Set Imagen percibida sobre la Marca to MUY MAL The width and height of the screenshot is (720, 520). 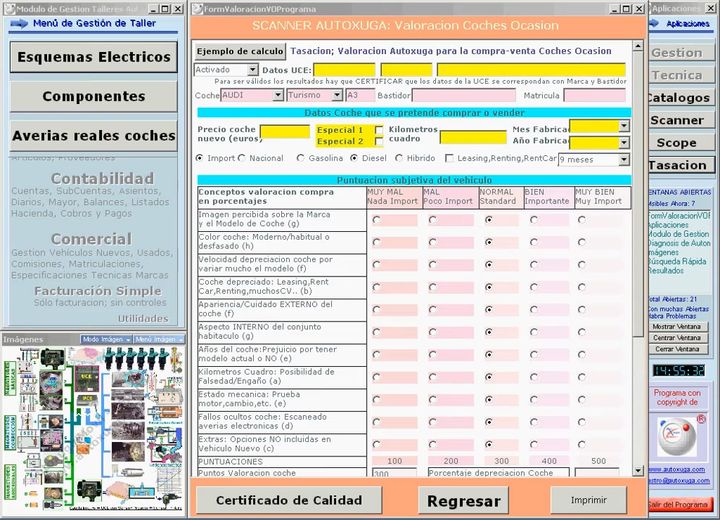(x=377, y=220)
